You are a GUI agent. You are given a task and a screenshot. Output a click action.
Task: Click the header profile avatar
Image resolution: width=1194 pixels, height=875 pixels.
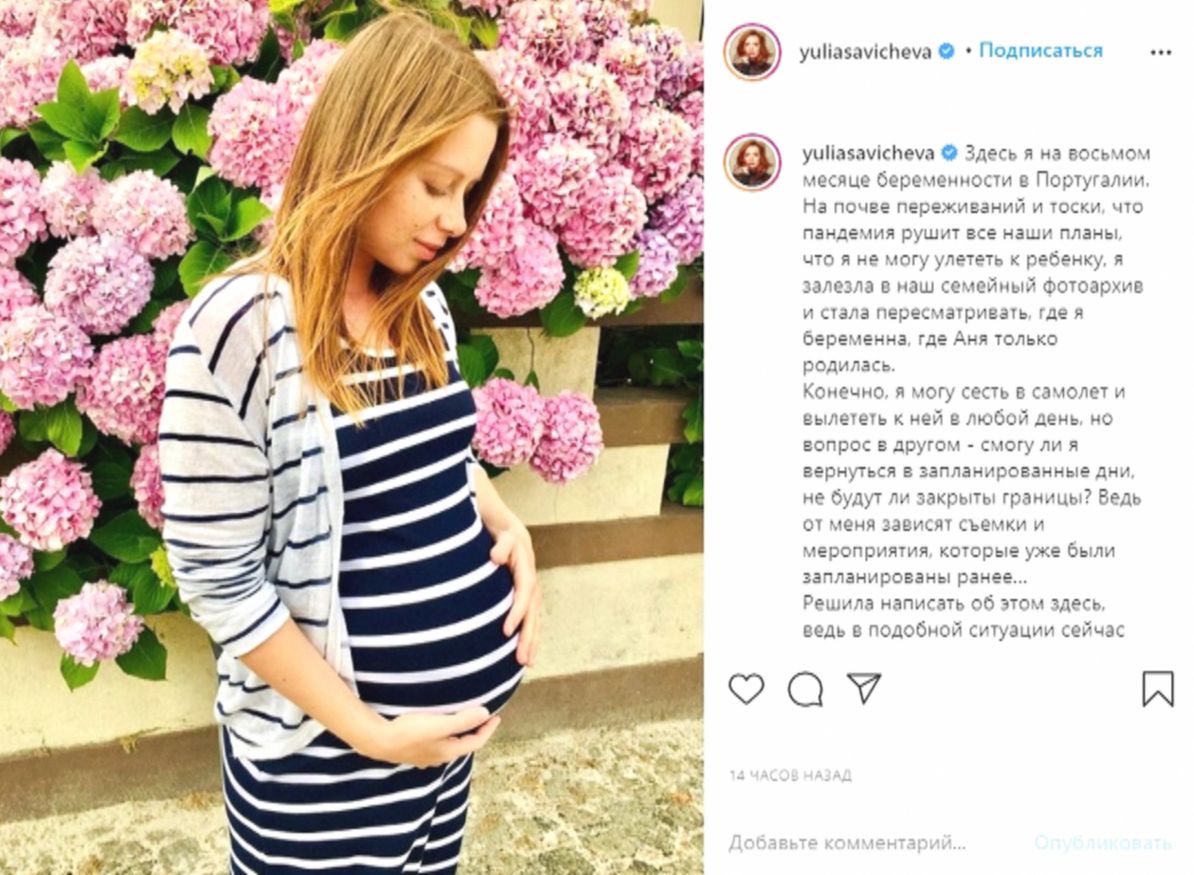(752, 52)
